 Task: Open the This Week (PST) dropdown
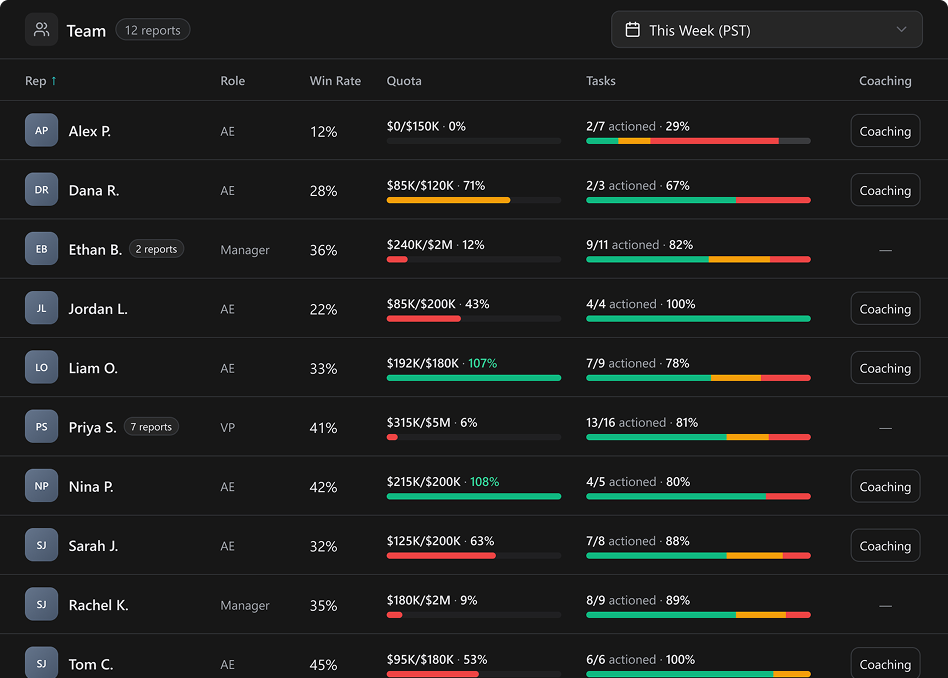(766, 30)
